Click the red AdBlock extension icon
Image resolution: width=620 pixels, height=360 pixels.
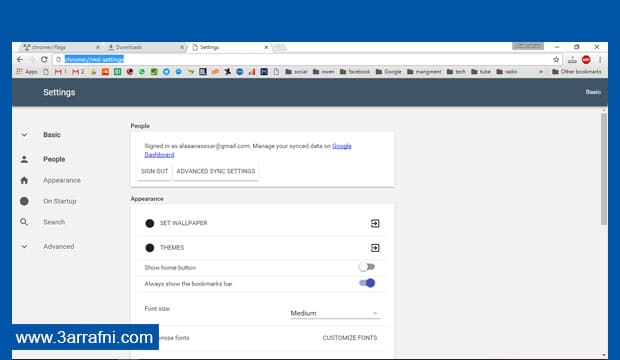click(x=586, y=59)
